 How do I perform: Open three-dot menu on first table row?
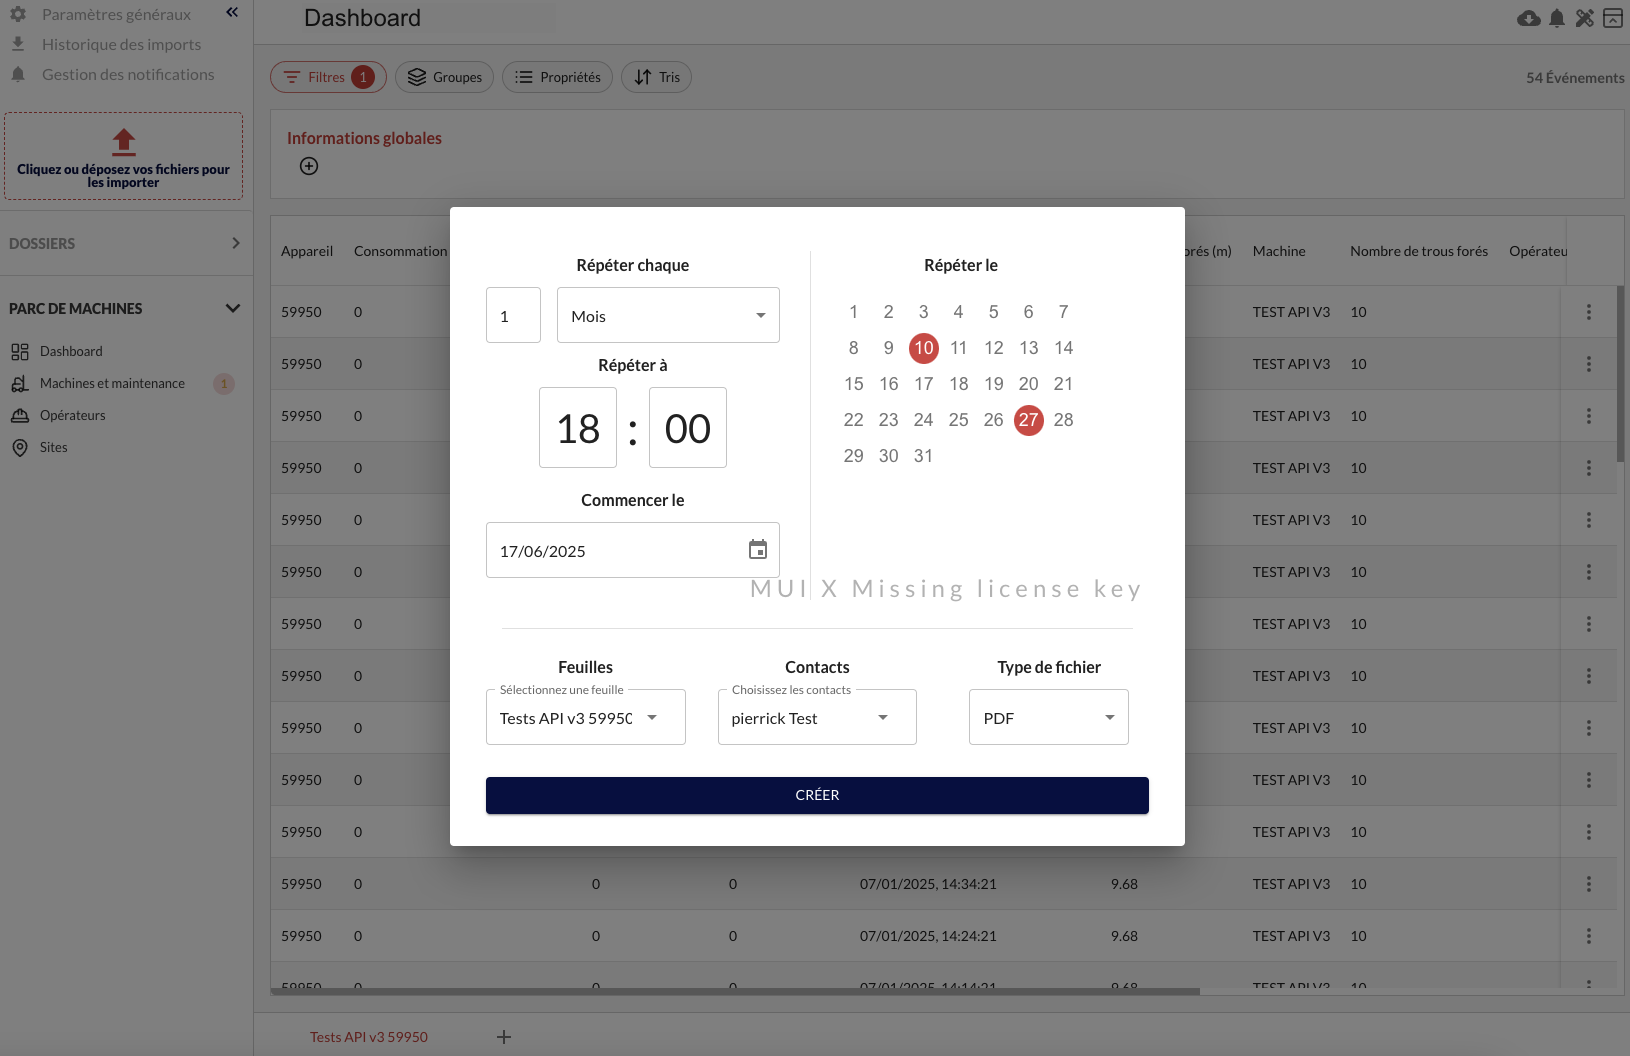click(1588, 312)
